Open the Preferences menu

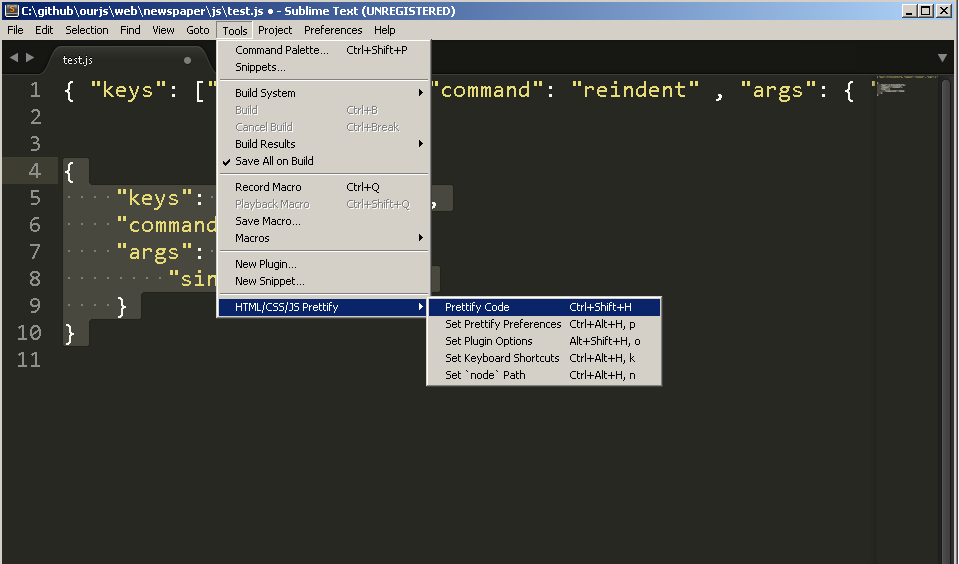(333, 30)
